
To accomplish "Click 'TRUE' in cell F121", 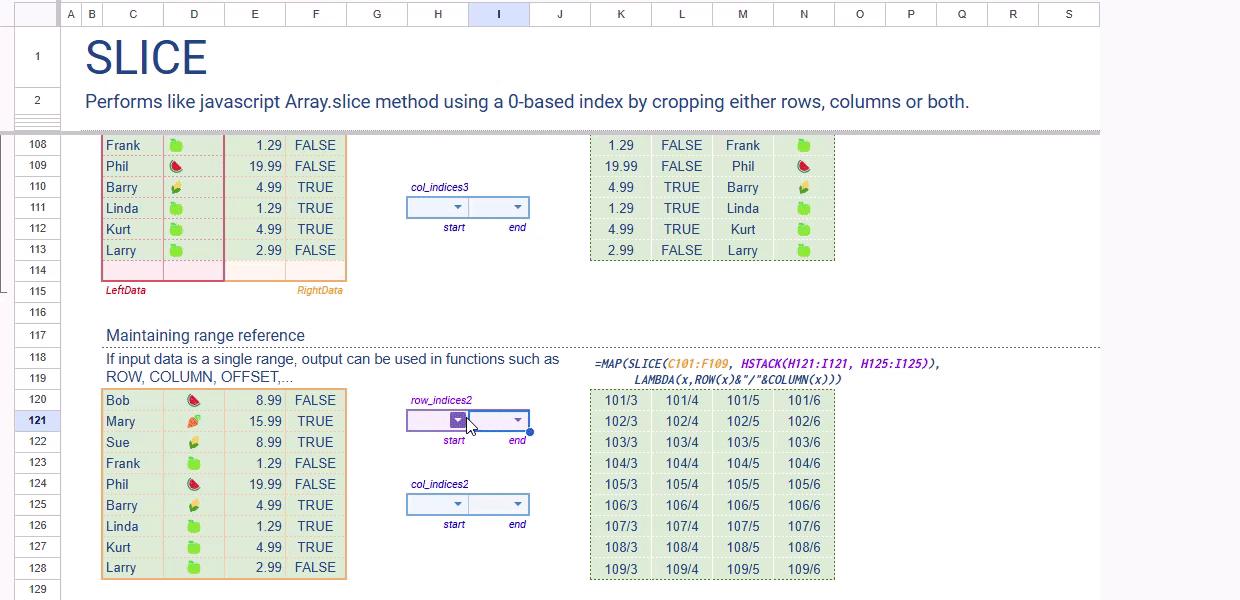I will coord(315,421).
